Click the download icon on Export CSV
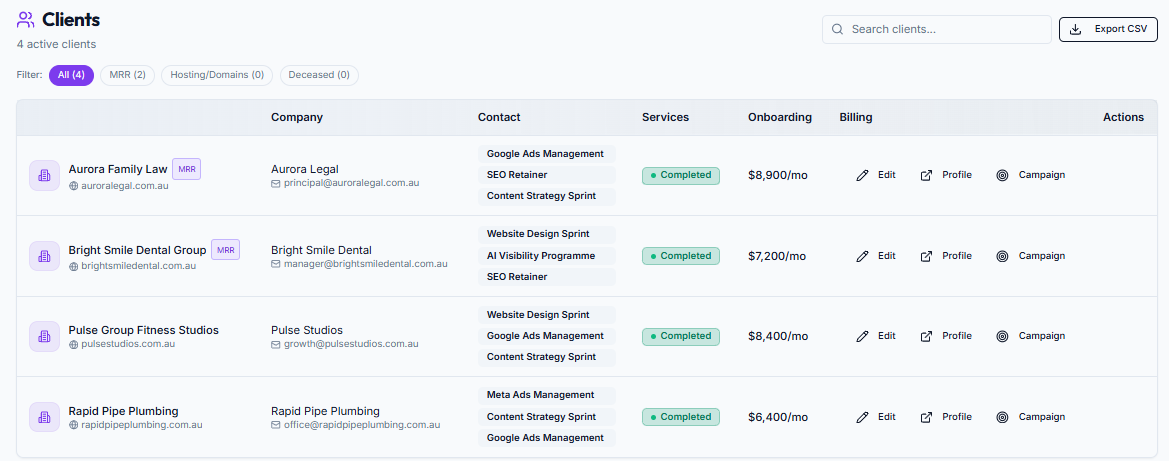 click(1075, 30)
